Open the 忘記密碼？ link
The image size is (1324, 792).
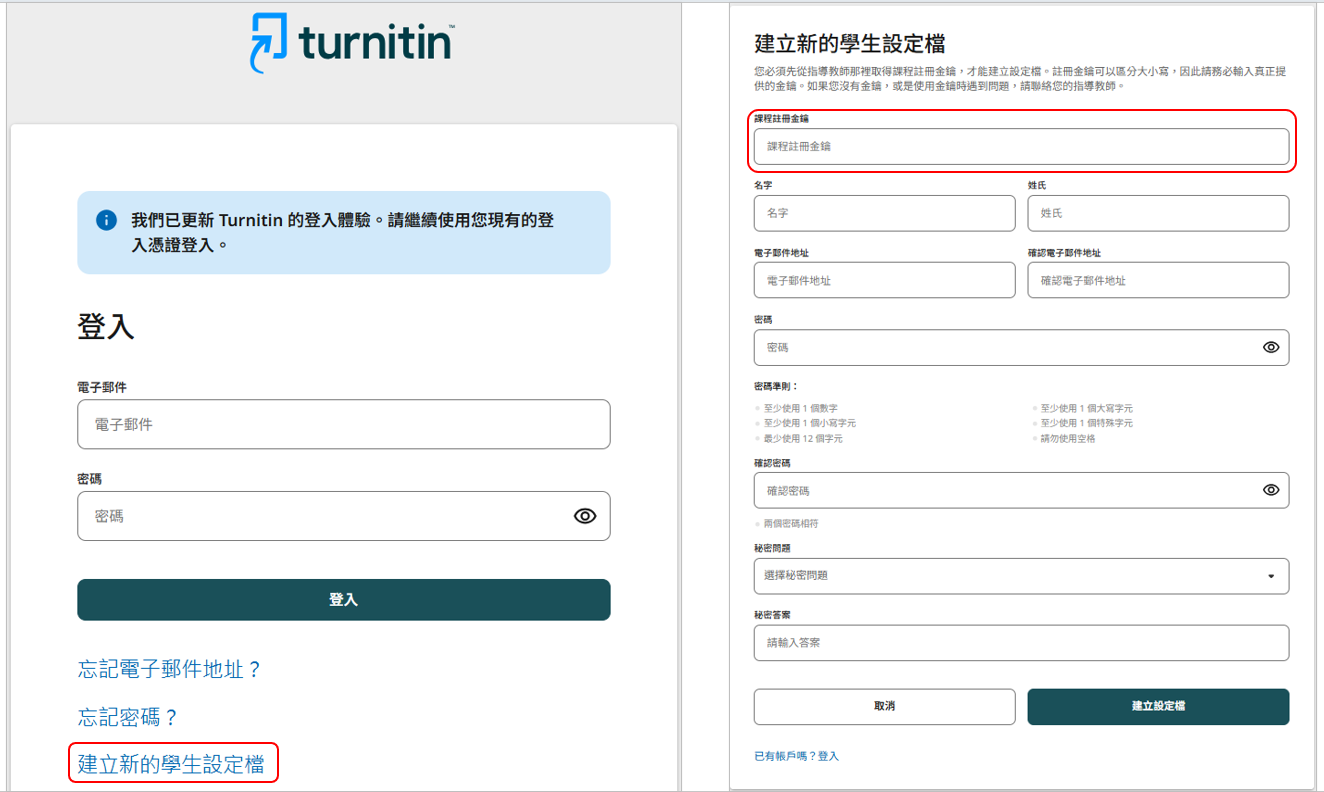[x=128, y=717]
